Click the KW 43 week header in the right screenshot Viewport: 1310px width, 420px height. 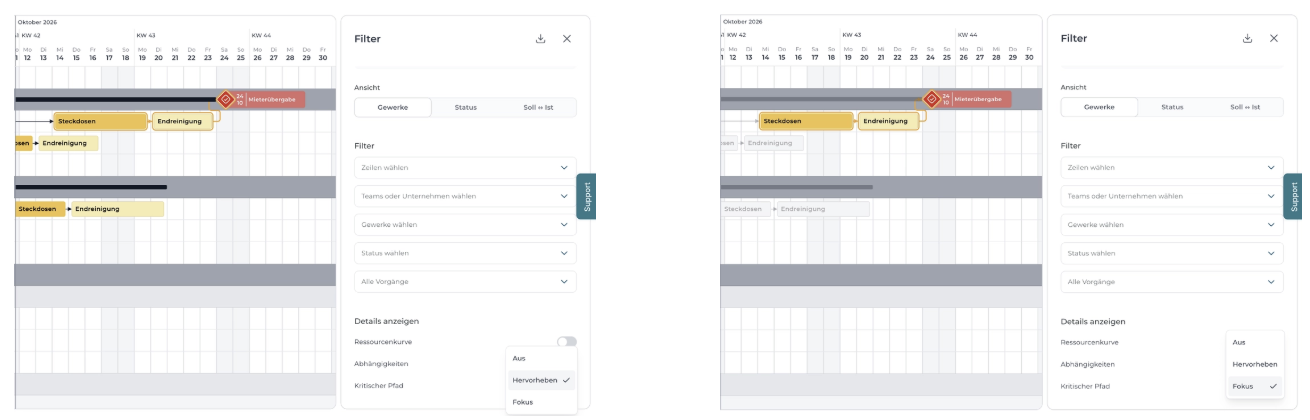pyautogui.click(x=851, y=35)
